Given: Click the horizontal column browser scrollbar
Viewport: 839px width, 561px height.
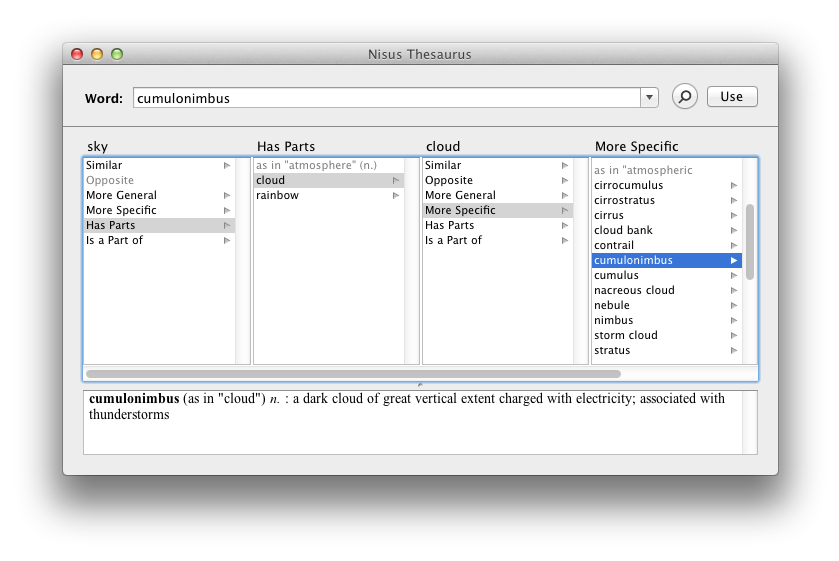Looking at the screenshot, I should point(353,374).
